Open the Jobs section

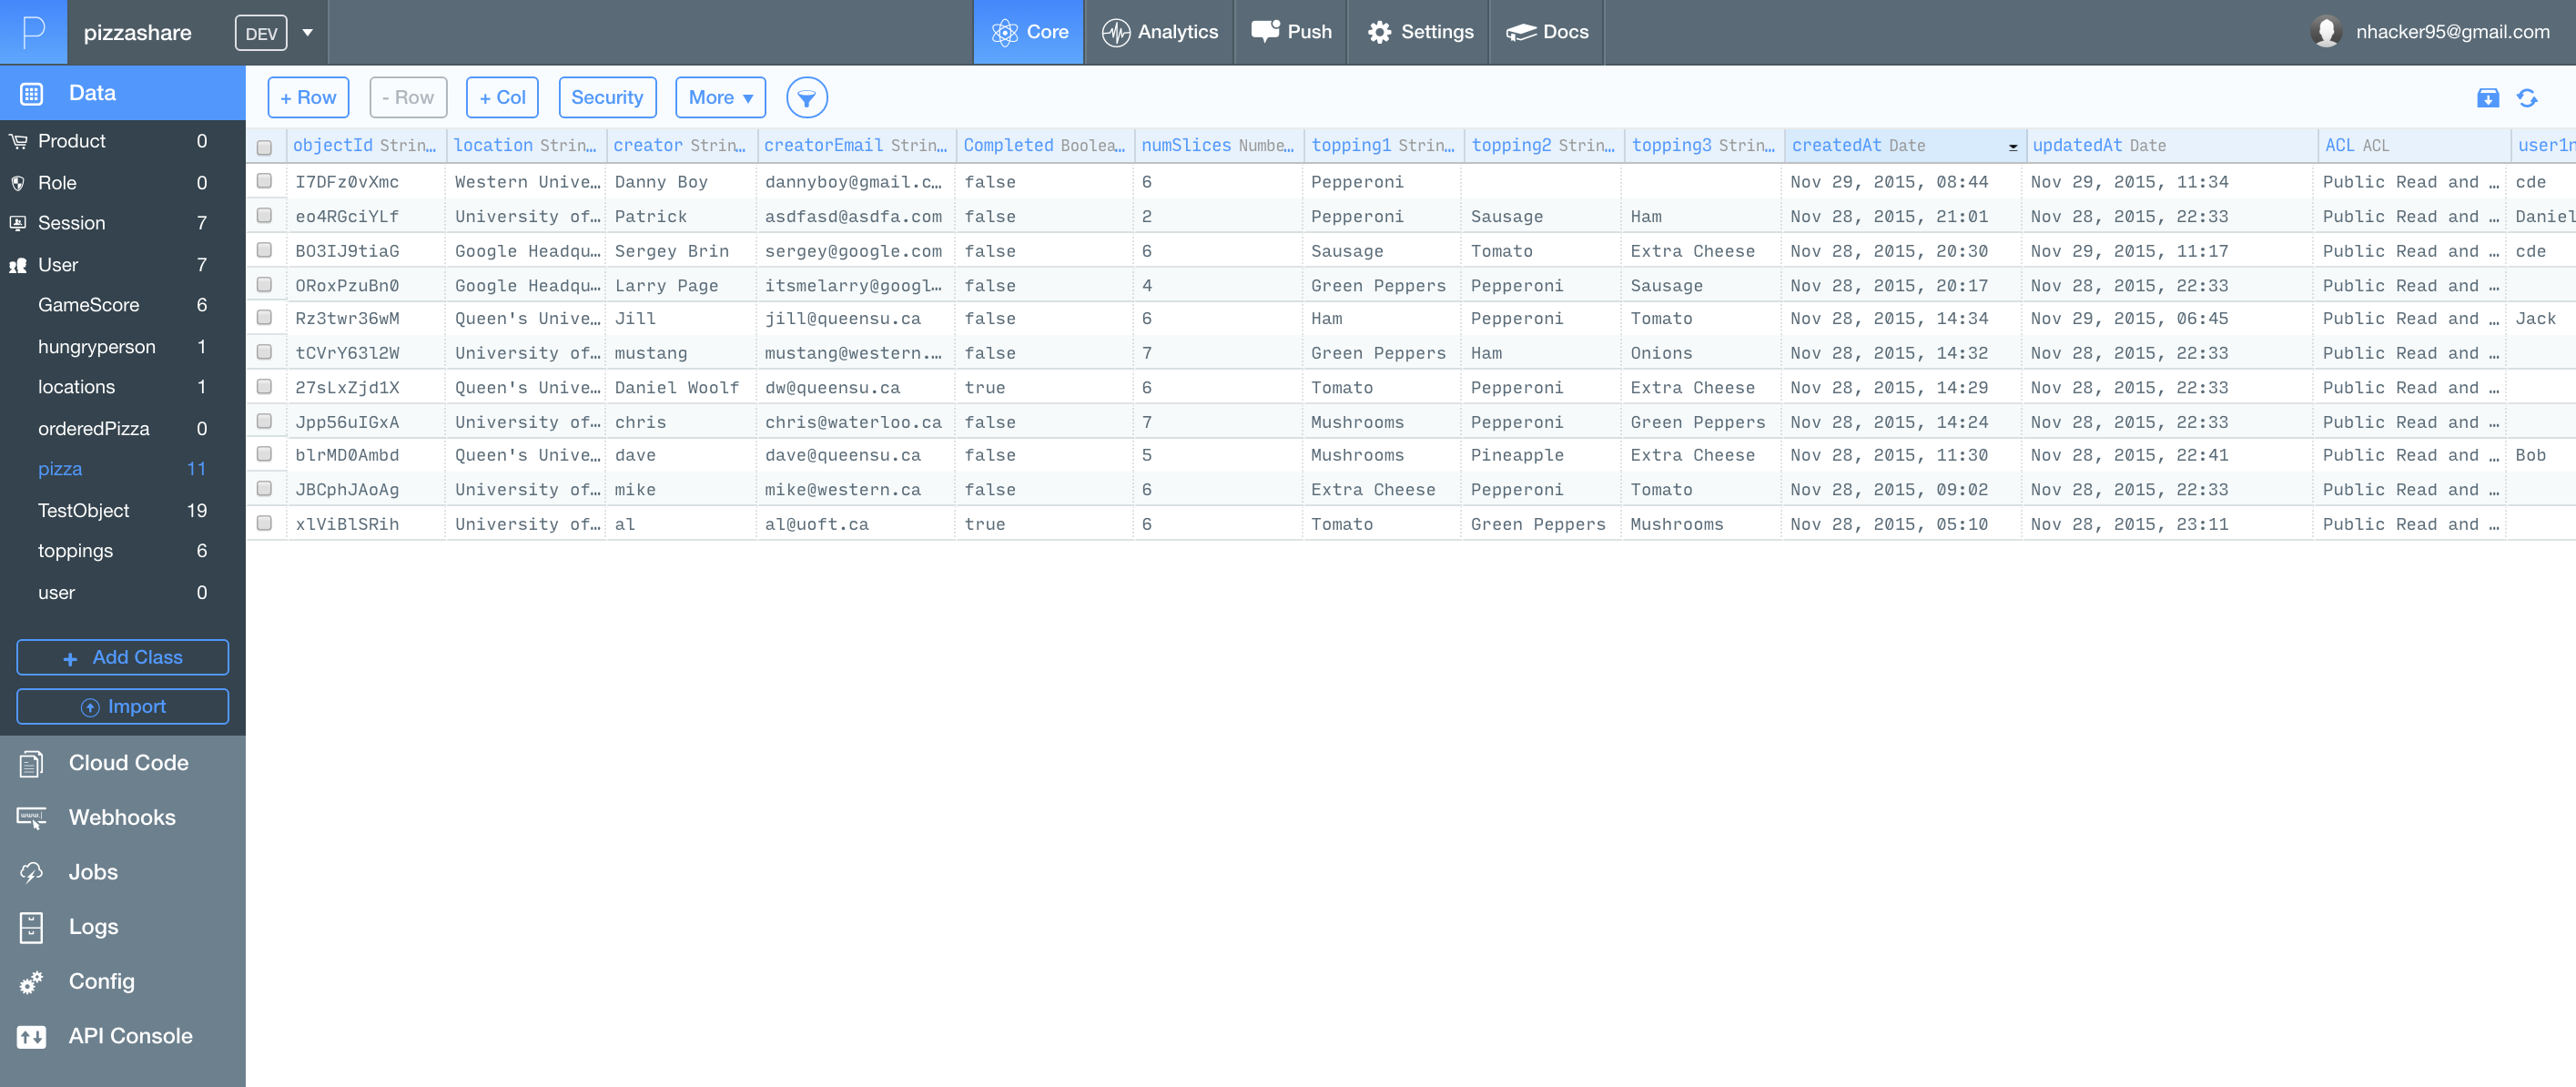pyautogui.click(x=93, y=871)
